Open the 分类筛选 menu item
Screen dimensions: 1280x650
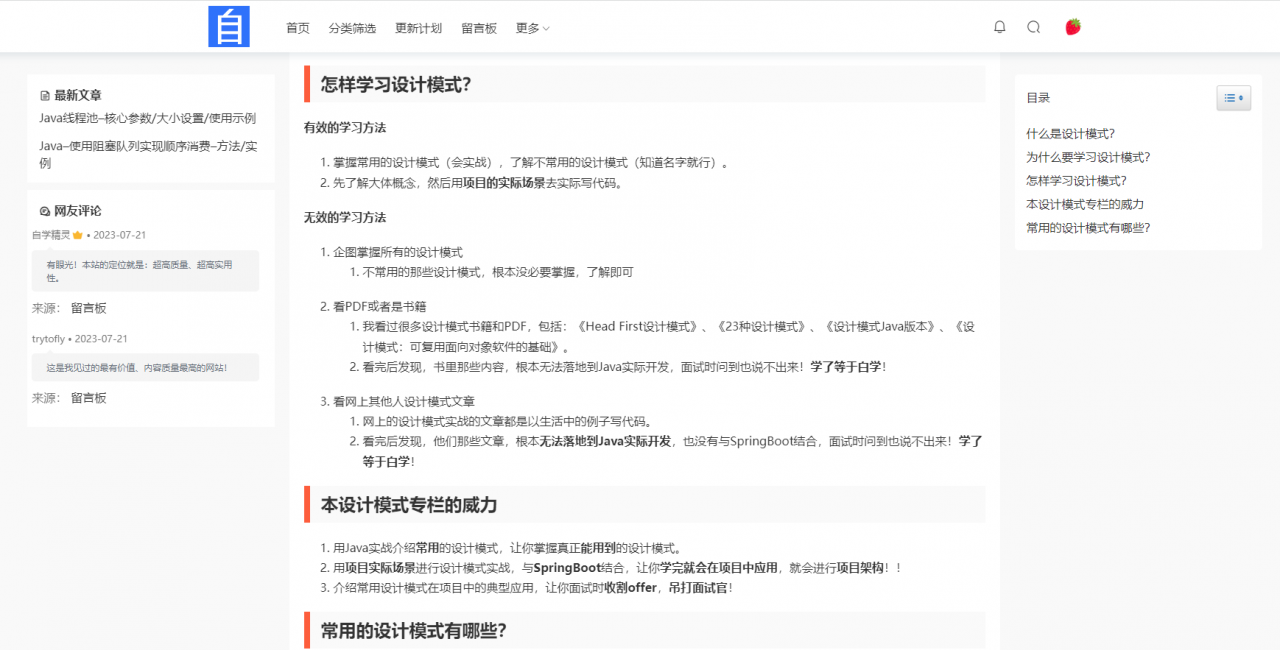352,28
